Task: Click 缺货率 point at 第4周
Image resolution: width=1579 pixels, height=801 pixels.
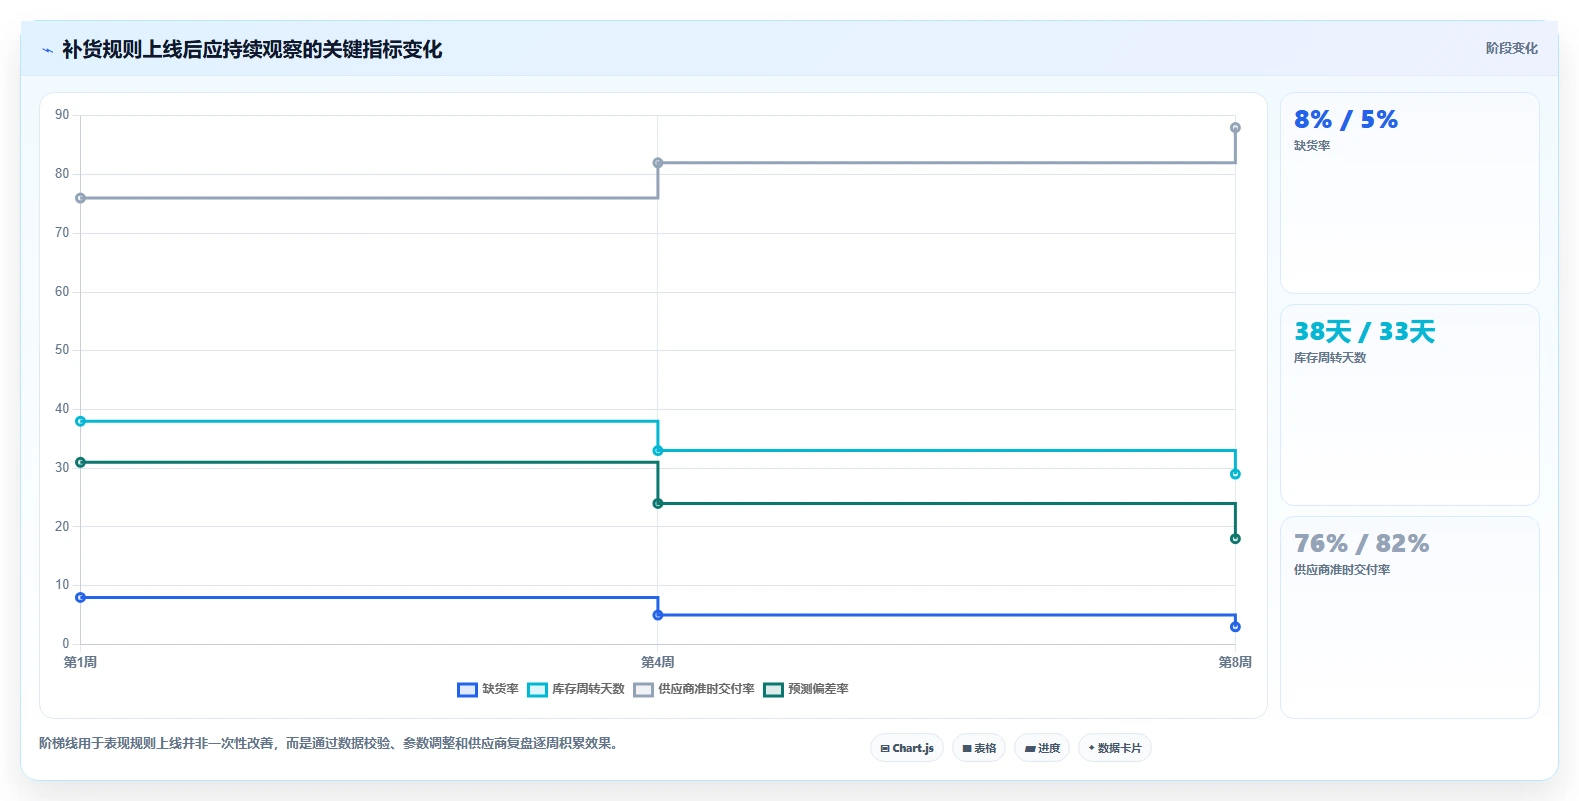Action: (x=658, y=615)
